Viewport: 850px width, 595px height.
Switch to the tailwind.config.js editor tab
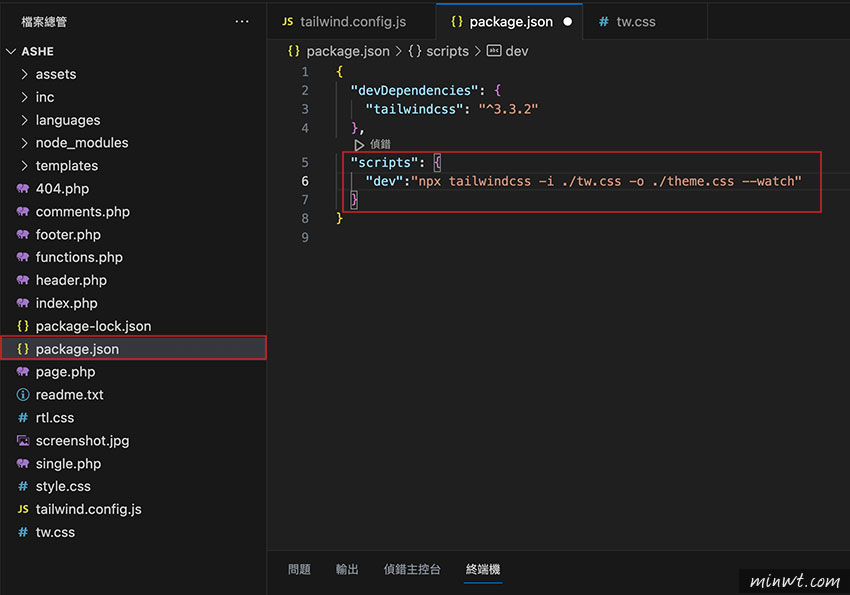pos(352,22)
